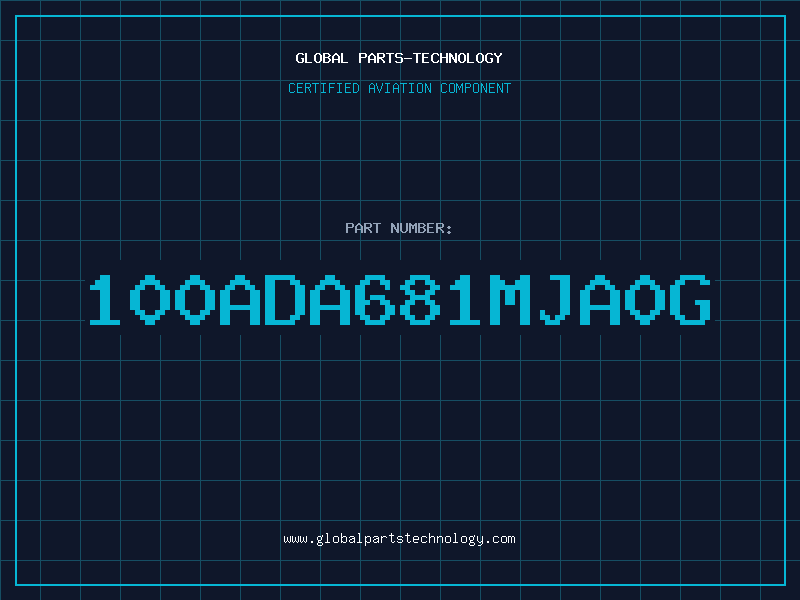Screen dimensions: 800x600
Task: Click the word NUMBER: in the label
Action: pyautogui.click(x=421, y=228)
